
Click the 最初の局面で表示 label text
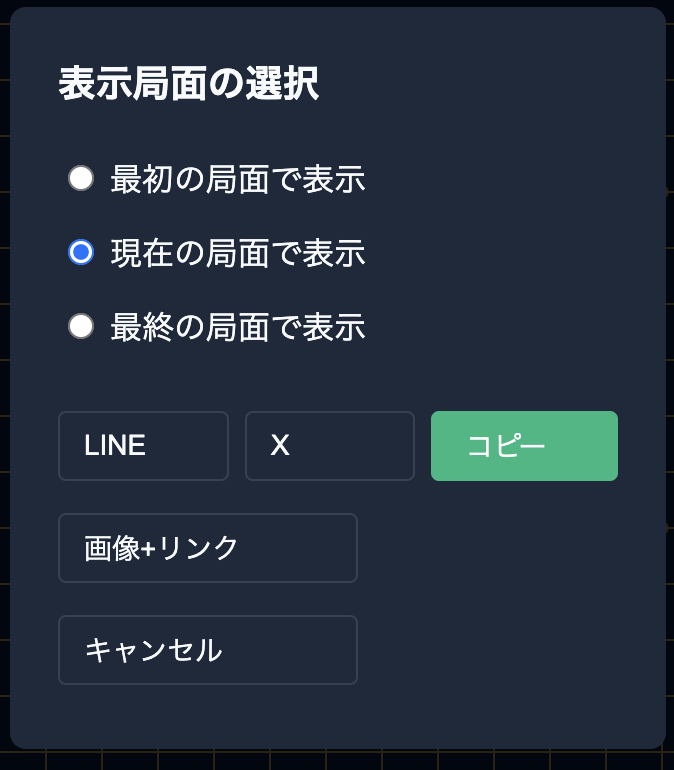238,179
